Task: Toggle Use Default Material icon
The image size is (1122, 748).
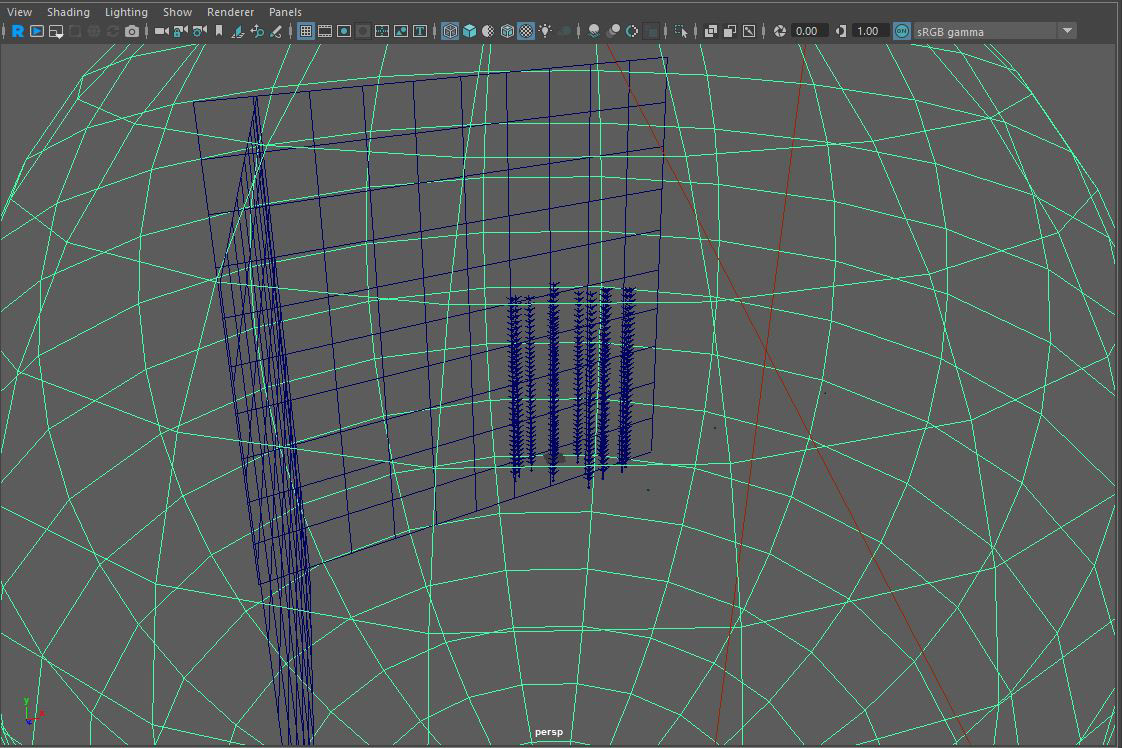Action: [x=488, y=31]
